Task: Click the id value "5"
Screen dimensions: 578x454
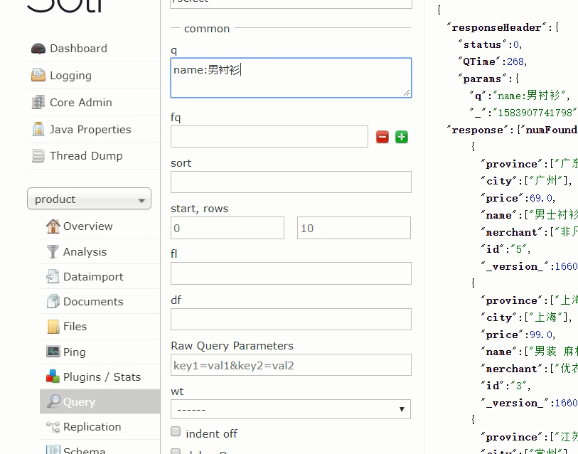Action: [518, 249]
